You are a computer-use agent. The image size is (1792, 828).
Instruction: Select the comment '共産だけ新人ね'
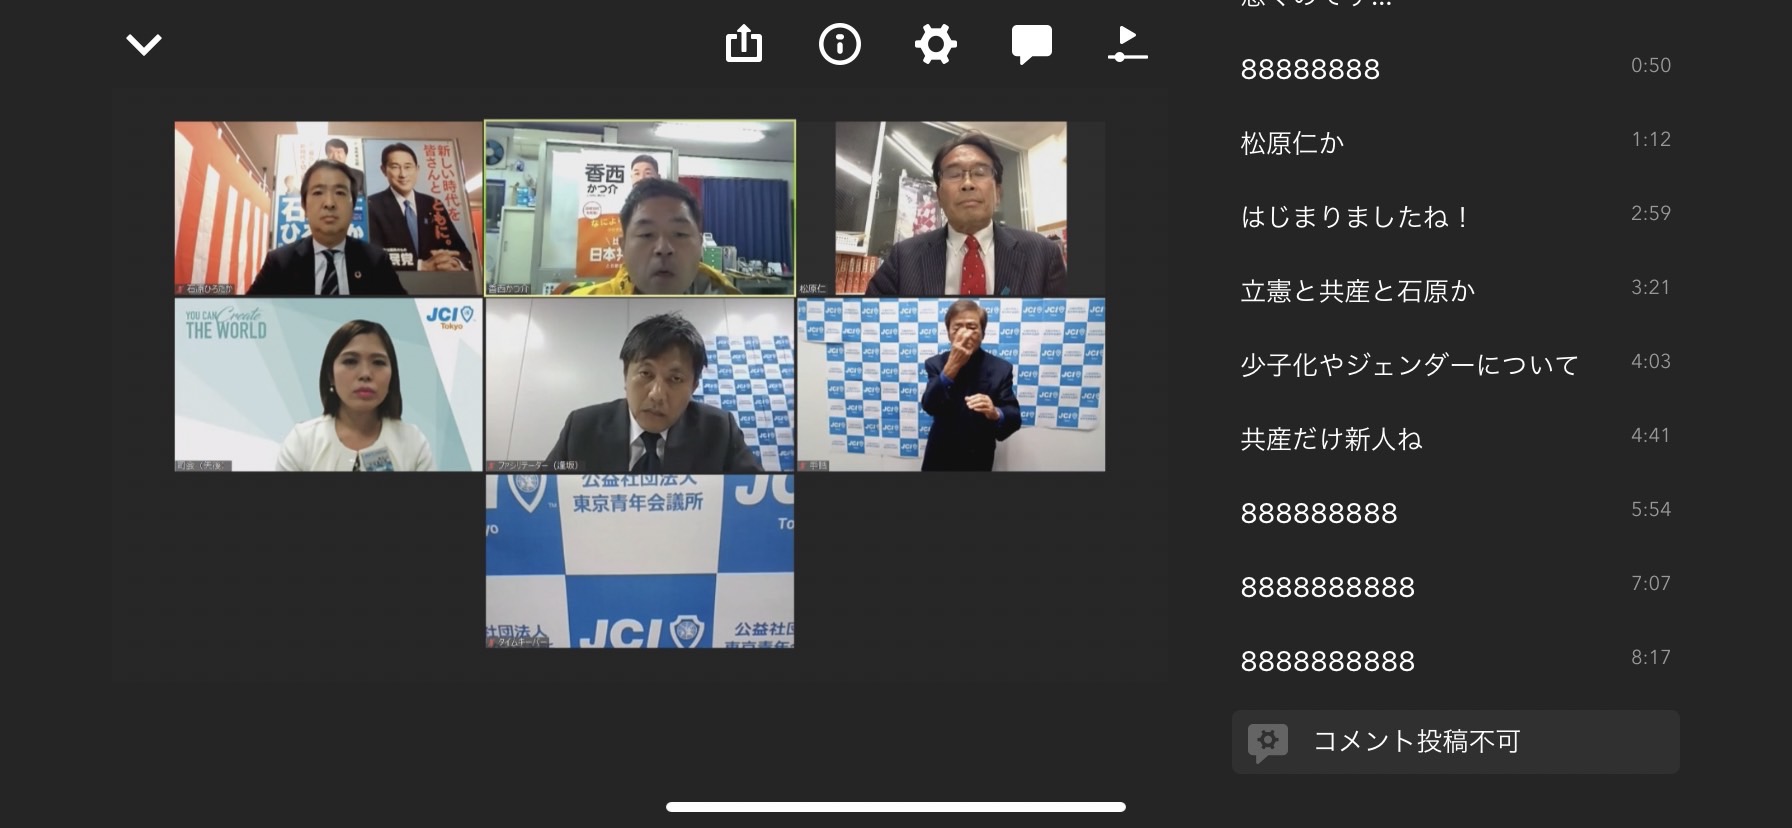click(1331, 439)
